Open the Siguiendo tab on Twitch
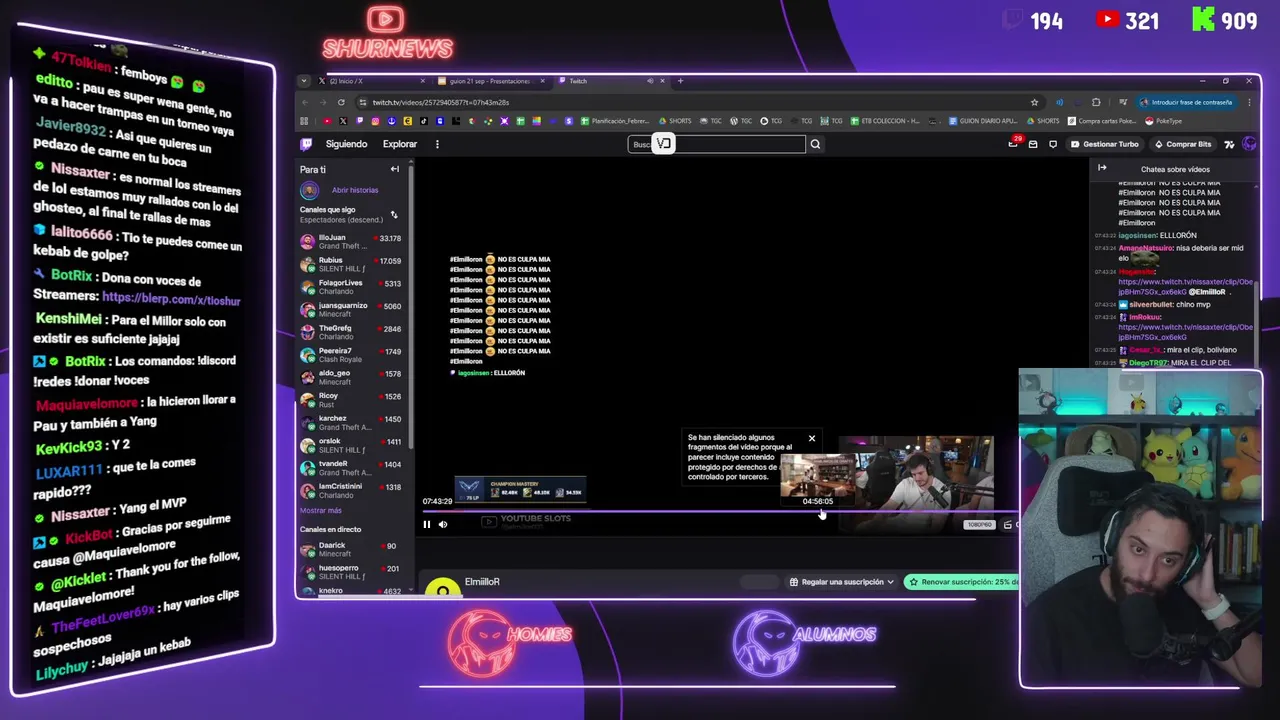The image size is (1280, 720). (346, 144)
